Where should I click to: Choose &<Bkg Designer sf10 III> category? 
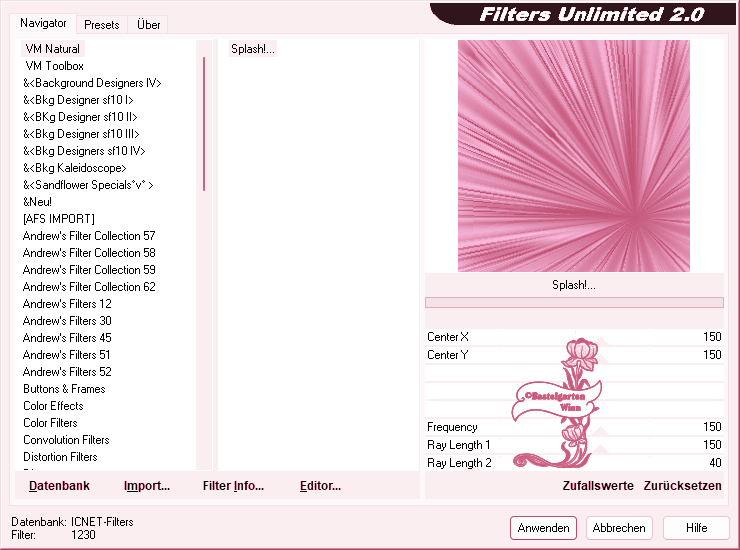[81, 134]
